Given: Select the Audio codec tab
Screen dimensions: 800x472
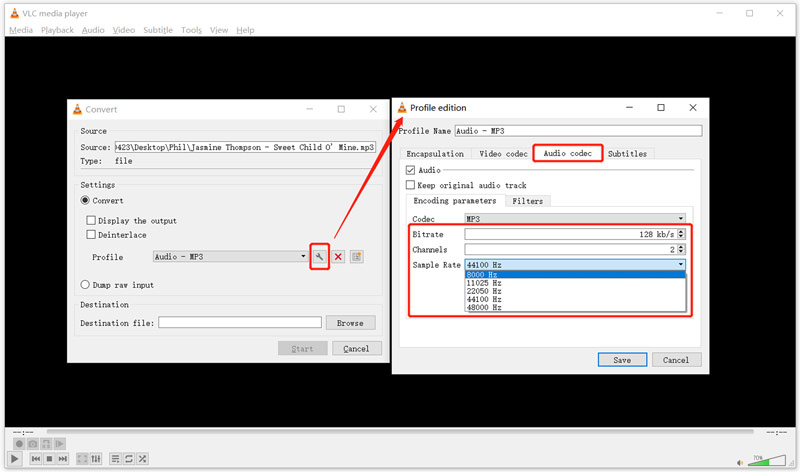Looking at the screenshot, I should pyautogui.click(x=567, y=153).
